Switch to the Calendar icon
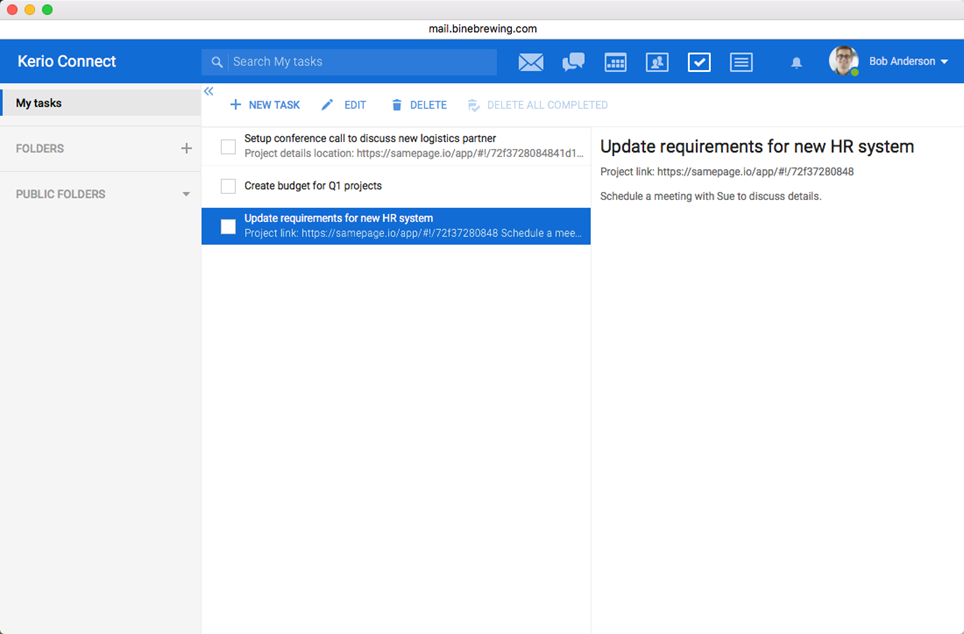Viewport: 964px width, 634px height. tap(615, 62)
